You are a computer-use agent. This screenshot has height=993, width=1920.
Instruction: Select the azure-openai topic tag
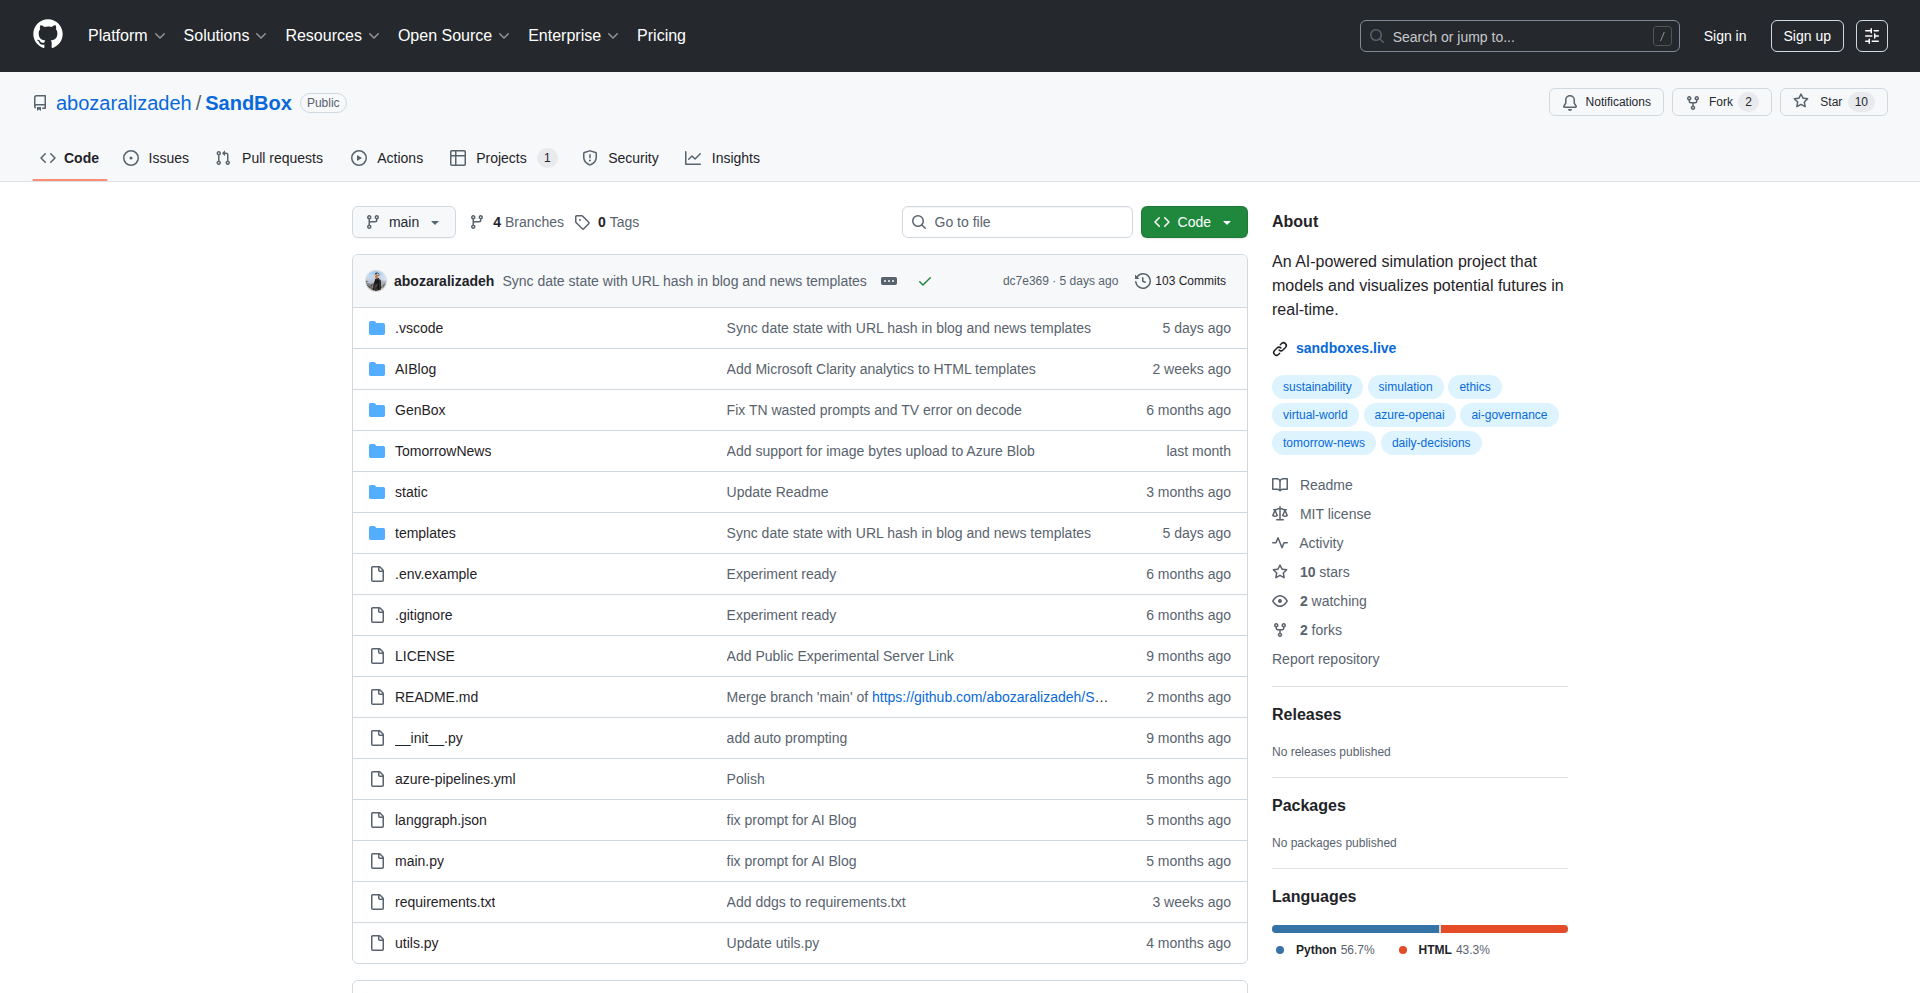click(x=1409, y=415)
